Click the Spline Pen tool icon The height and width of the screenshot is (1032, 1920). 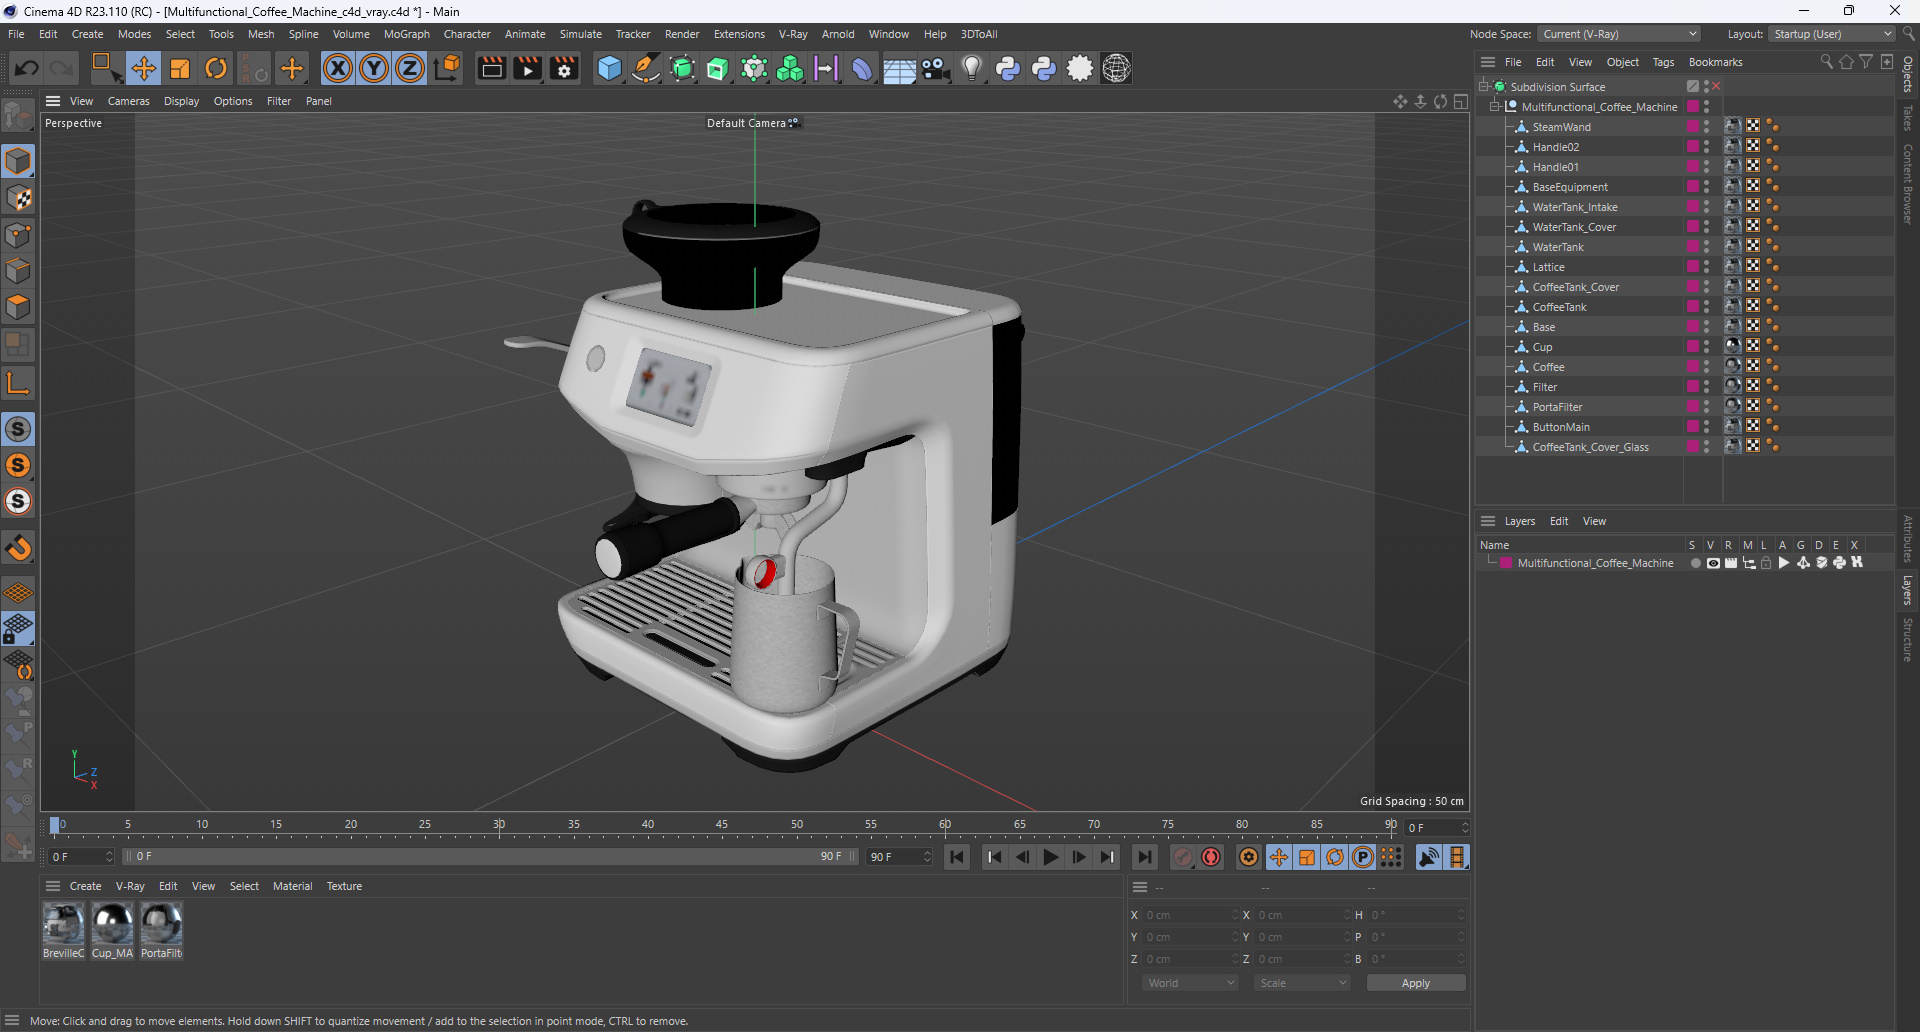pos(646,68)
